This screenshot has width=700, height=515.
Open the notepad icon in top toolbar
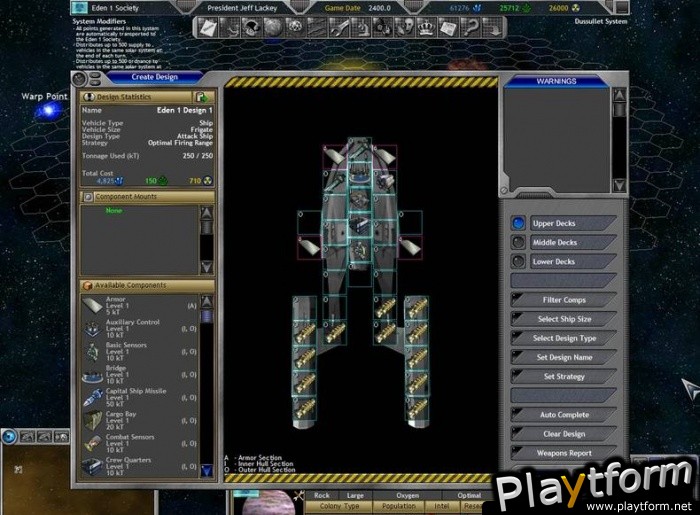208,28
